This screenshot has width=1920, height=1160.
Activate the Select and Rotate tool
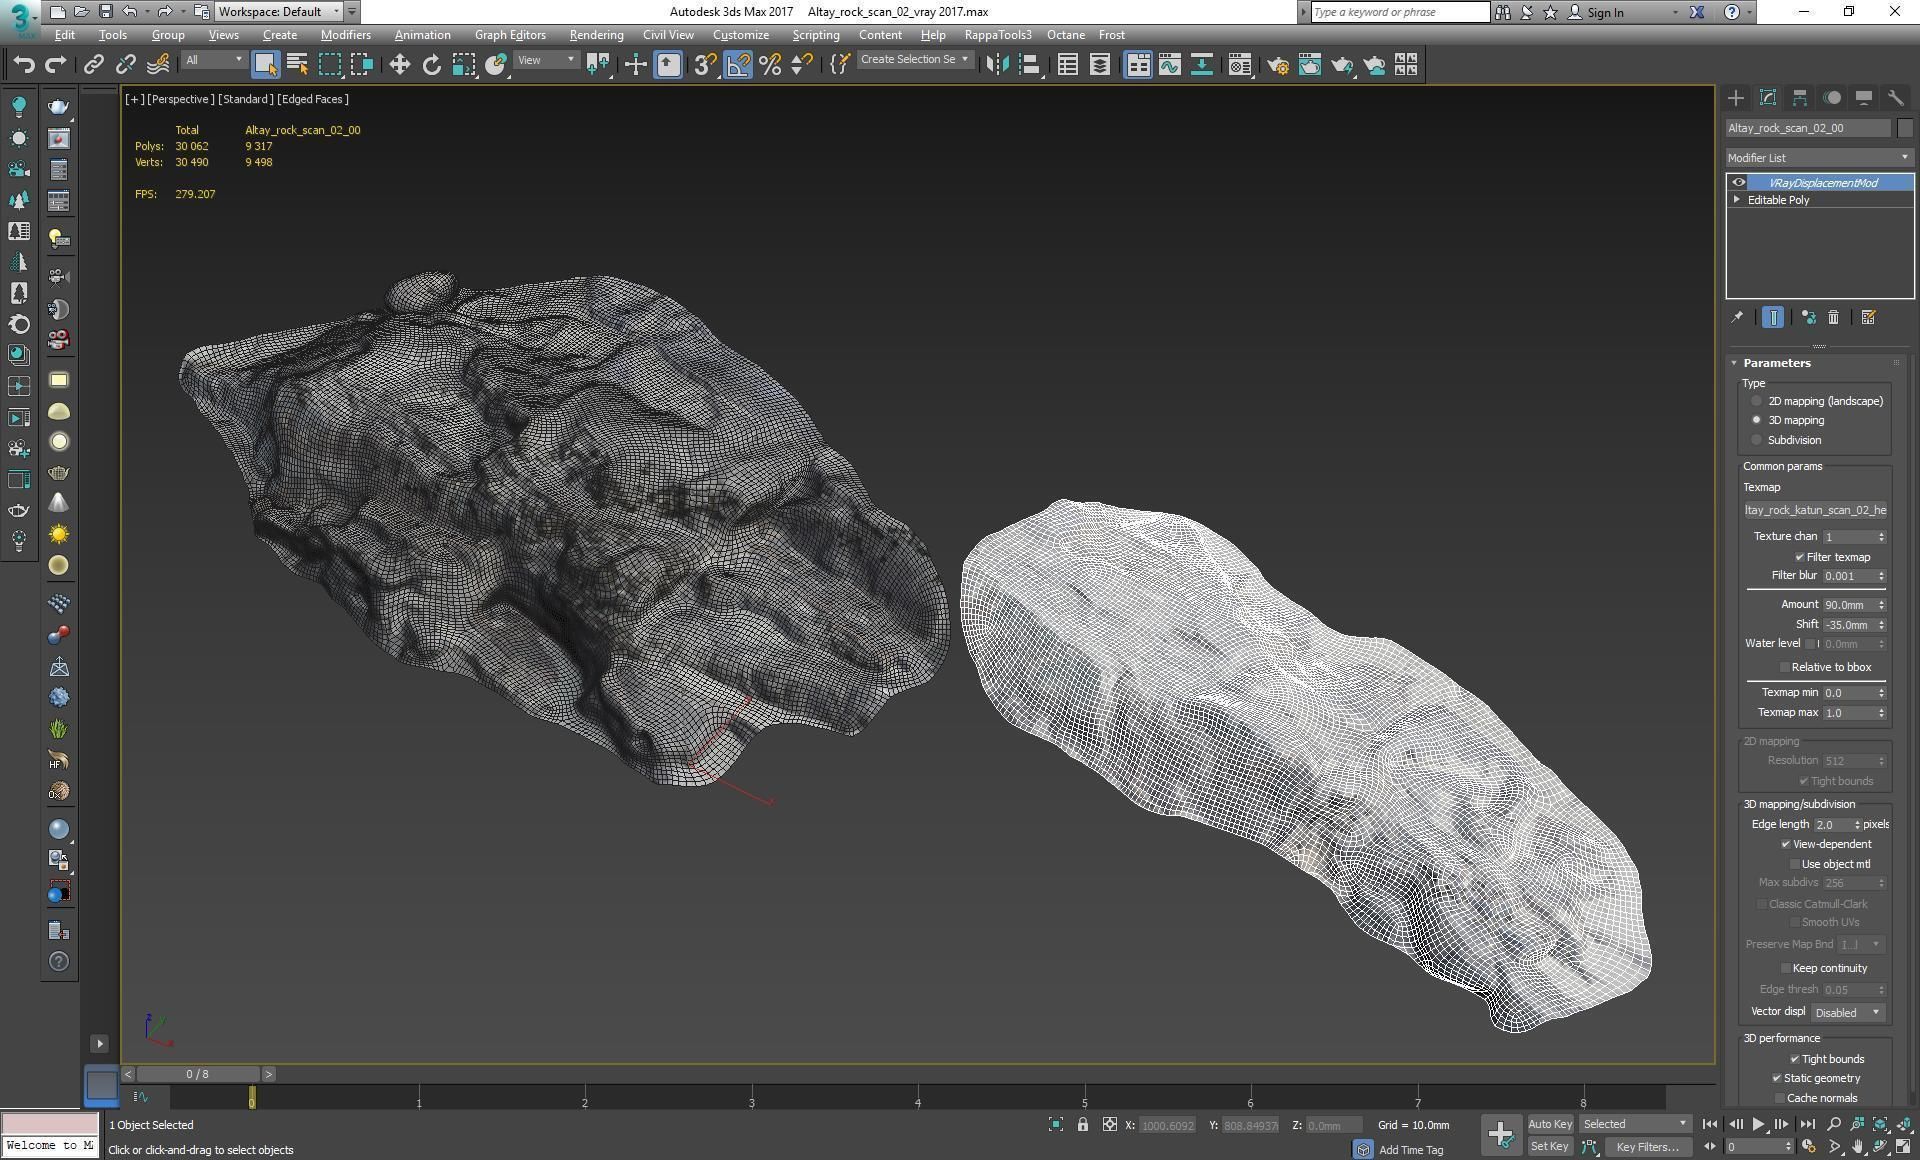[x=431, y=65]
